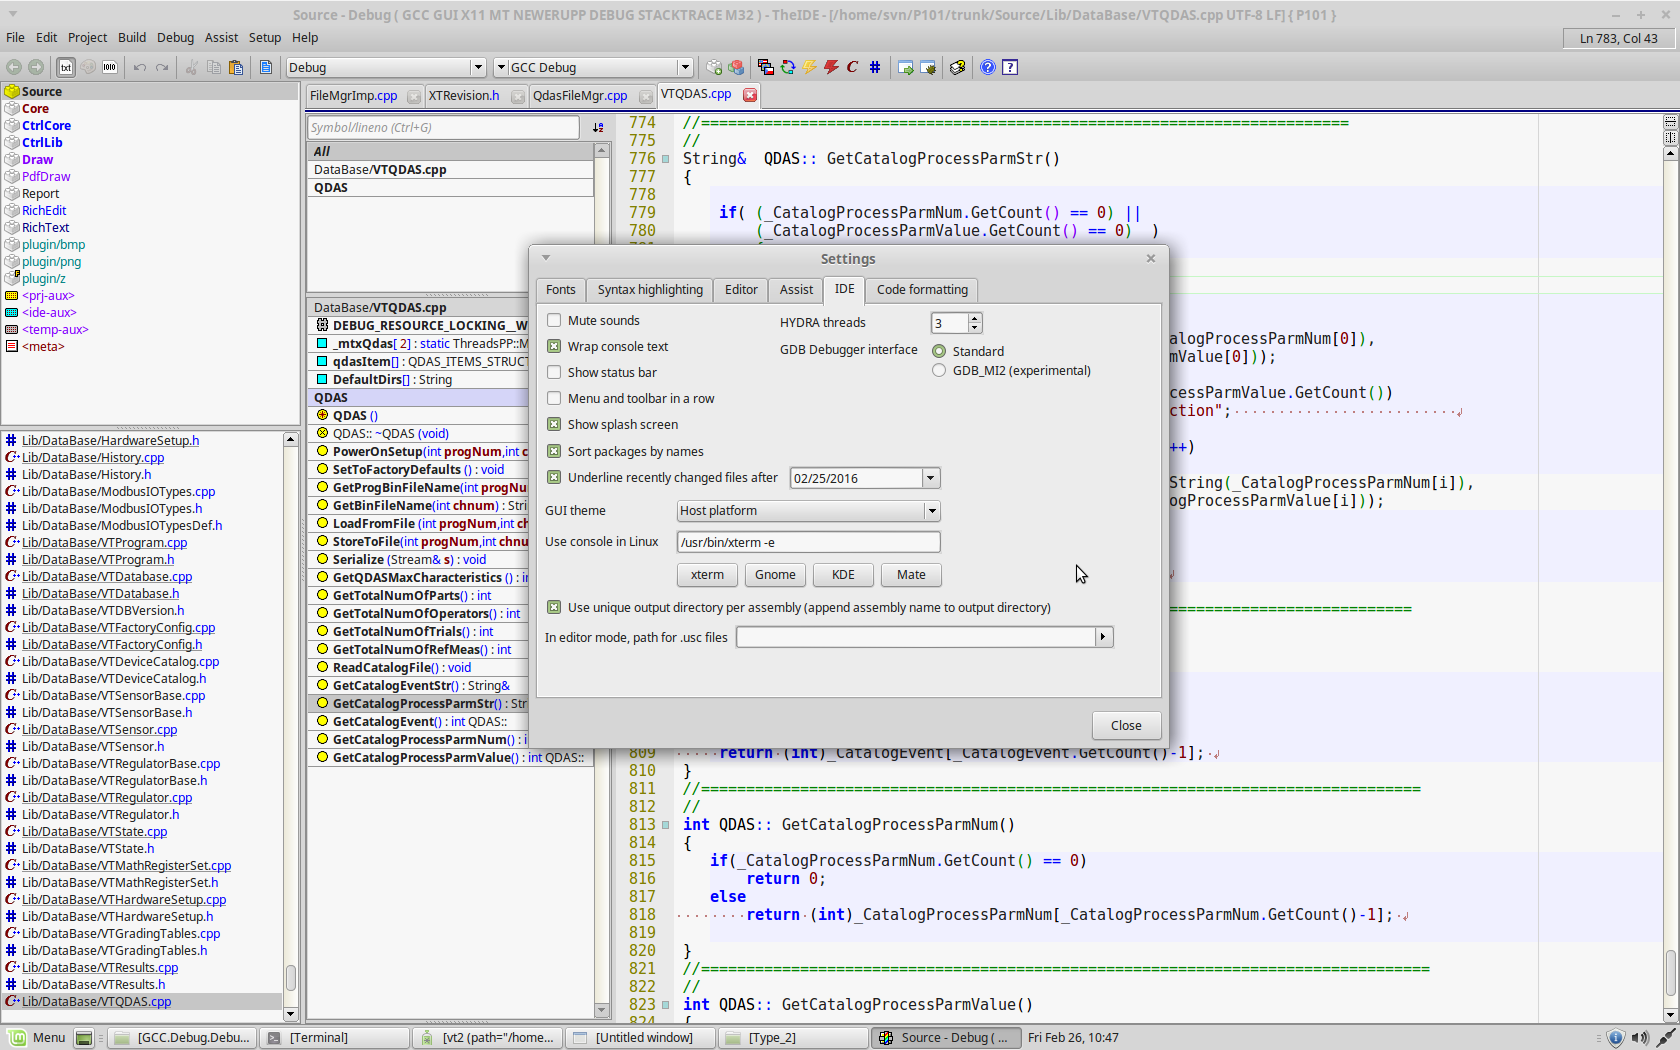Screen dimensions: 1680x1050
Task: Click the Close button in Settings
Action: (1125, 726)
